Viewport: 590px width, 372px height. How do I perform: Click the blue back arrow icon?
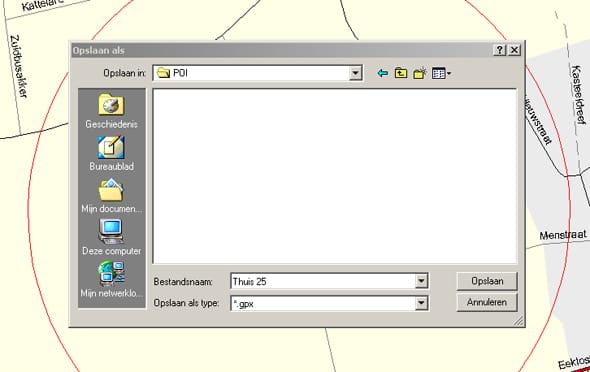pos(383,73)
